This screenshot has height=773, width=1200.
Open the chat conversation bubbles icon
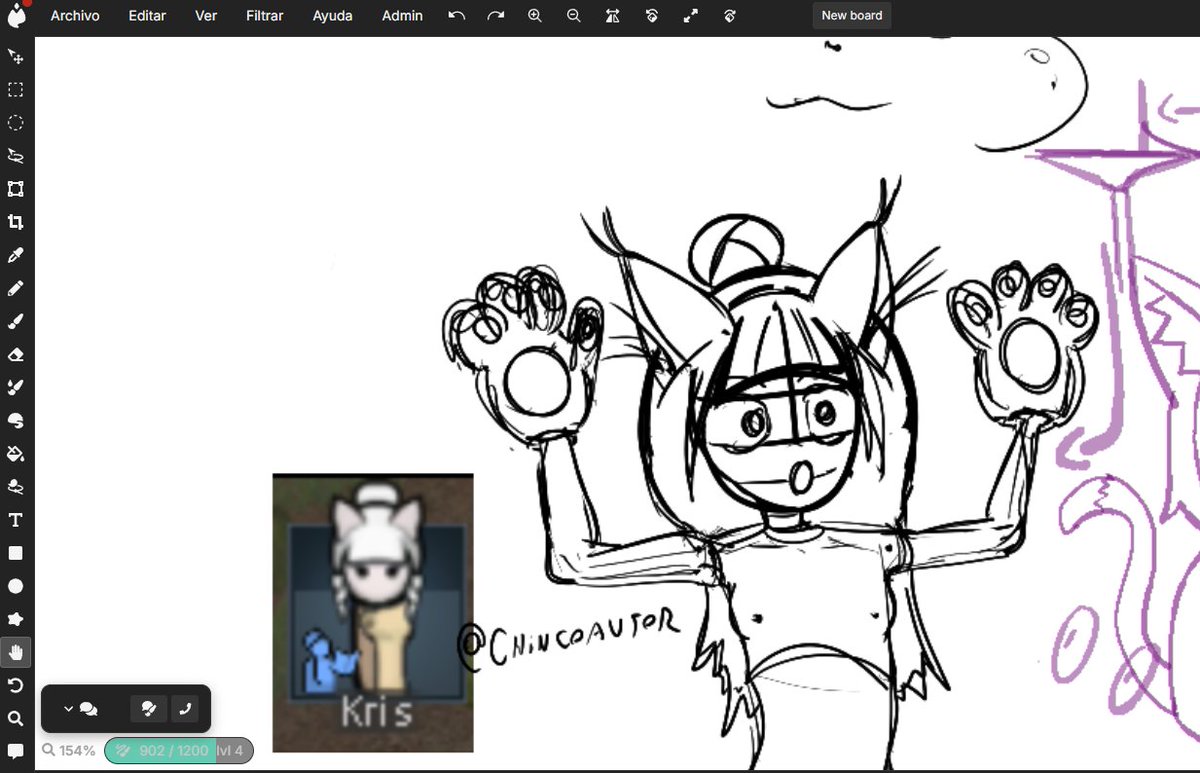point(88,709)
